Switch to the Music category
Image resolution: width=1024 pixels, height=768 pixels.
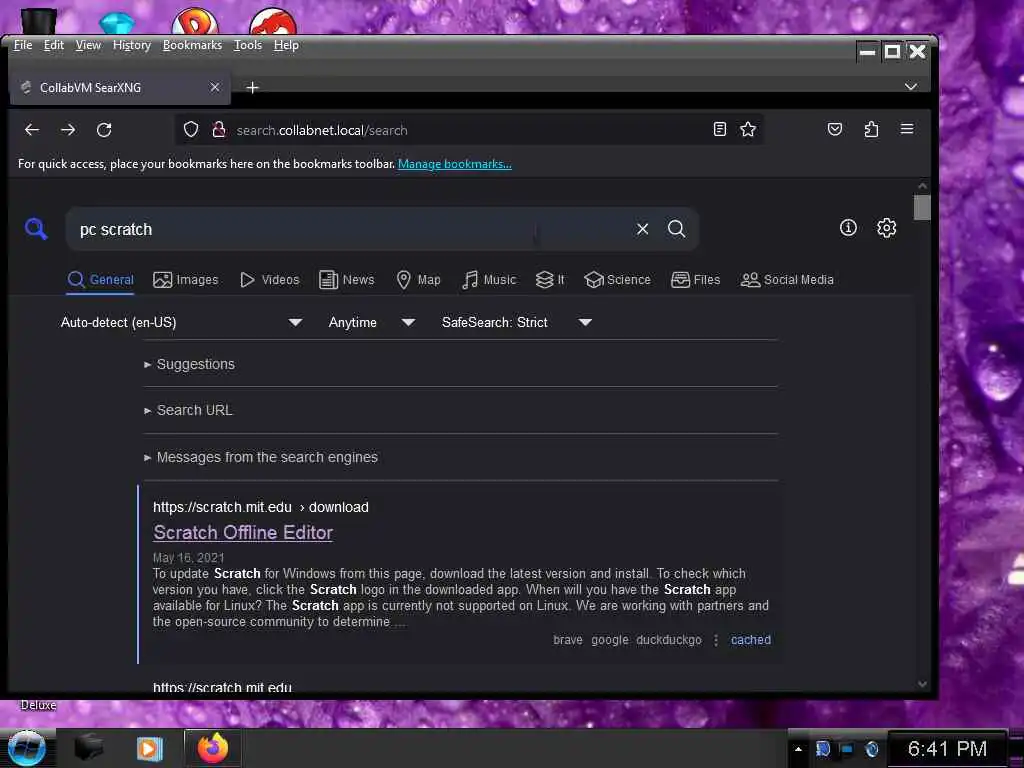tap(489, 280)
